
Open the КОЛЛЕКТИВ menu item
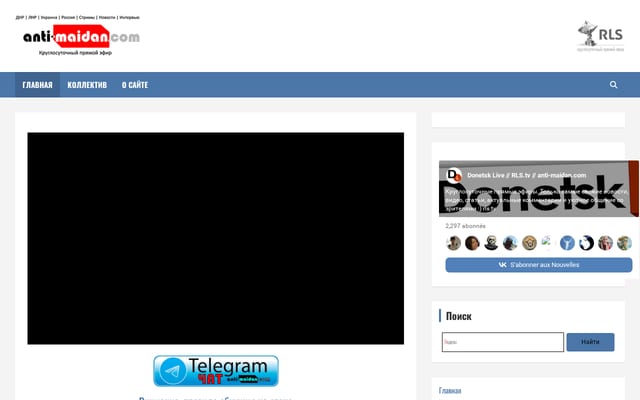(x=87, y=85)
